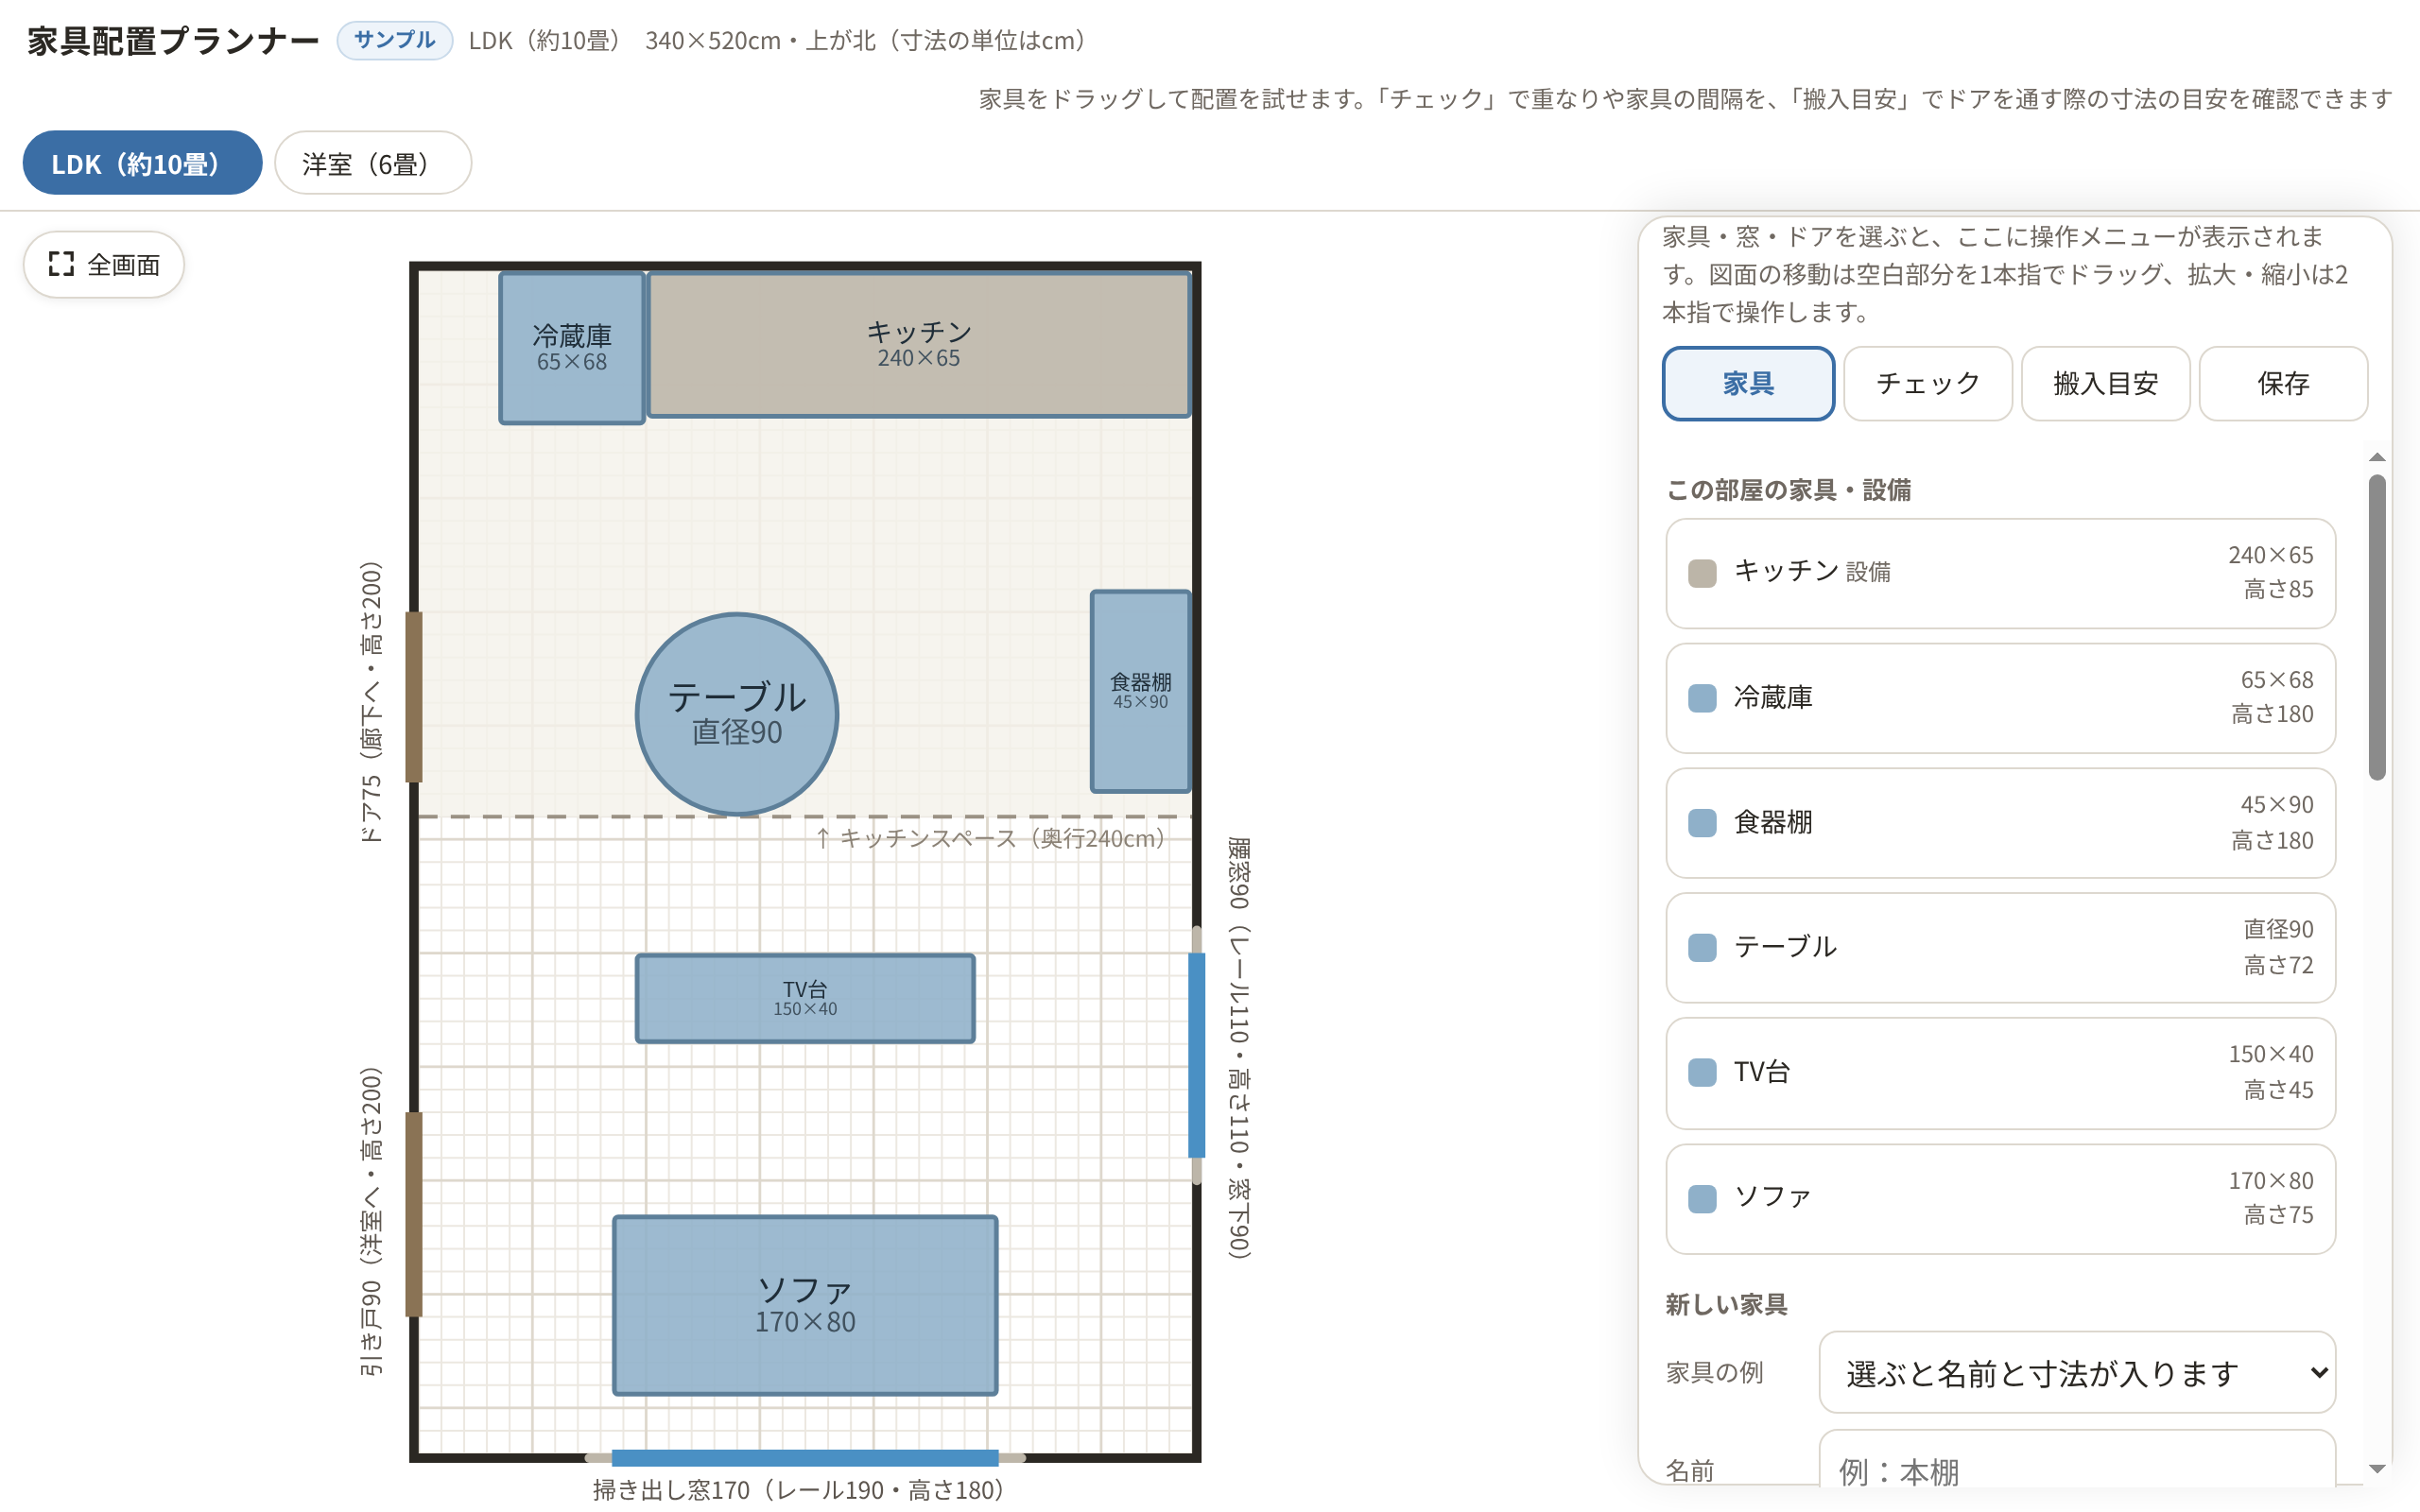Select the キッチン unit on the floor plan

point(919,344)
